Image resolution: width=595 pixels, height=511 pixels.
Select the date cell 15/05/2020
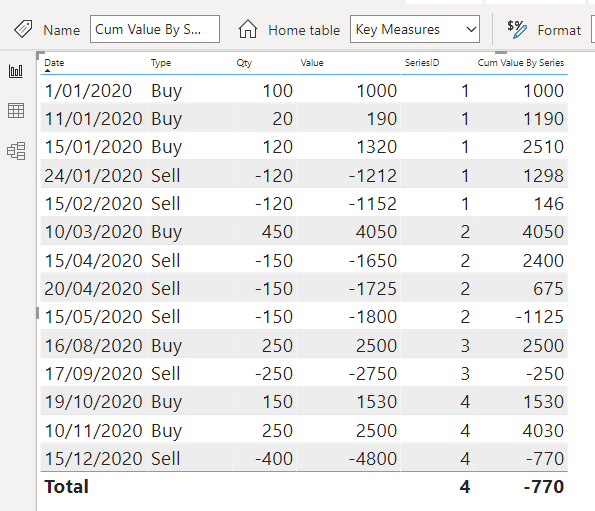[93, 317]
